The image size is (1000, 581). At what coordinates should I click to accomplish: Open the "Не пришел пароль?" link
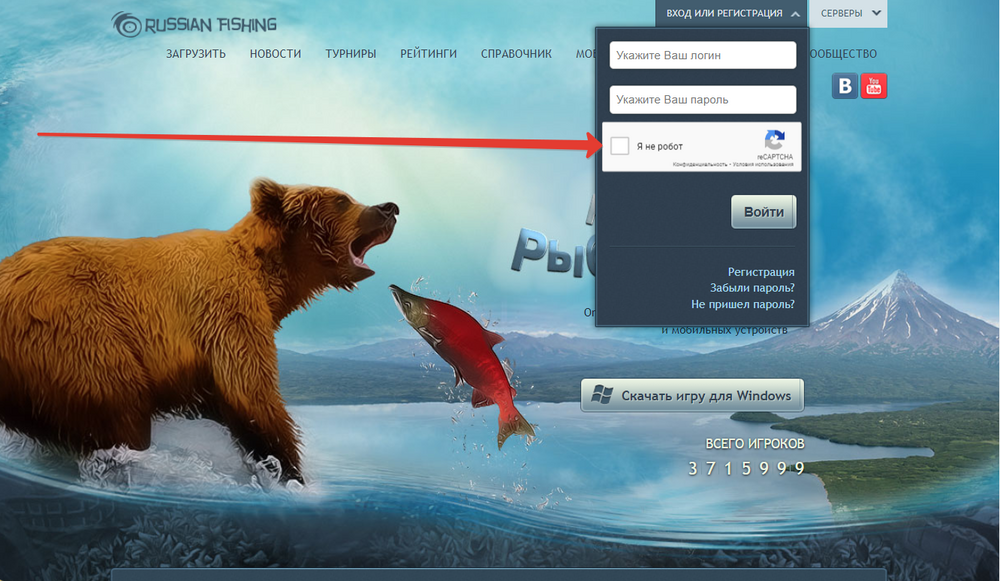[x=743, y=304]
